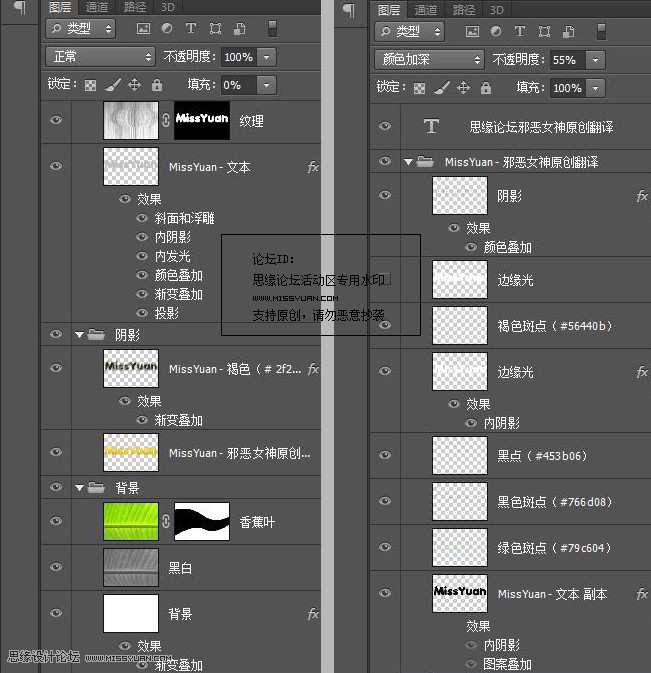Collapse MissYuan - 邪恶女神原创翻译 group
Viewport: 651px width, 673px height.
408,162
